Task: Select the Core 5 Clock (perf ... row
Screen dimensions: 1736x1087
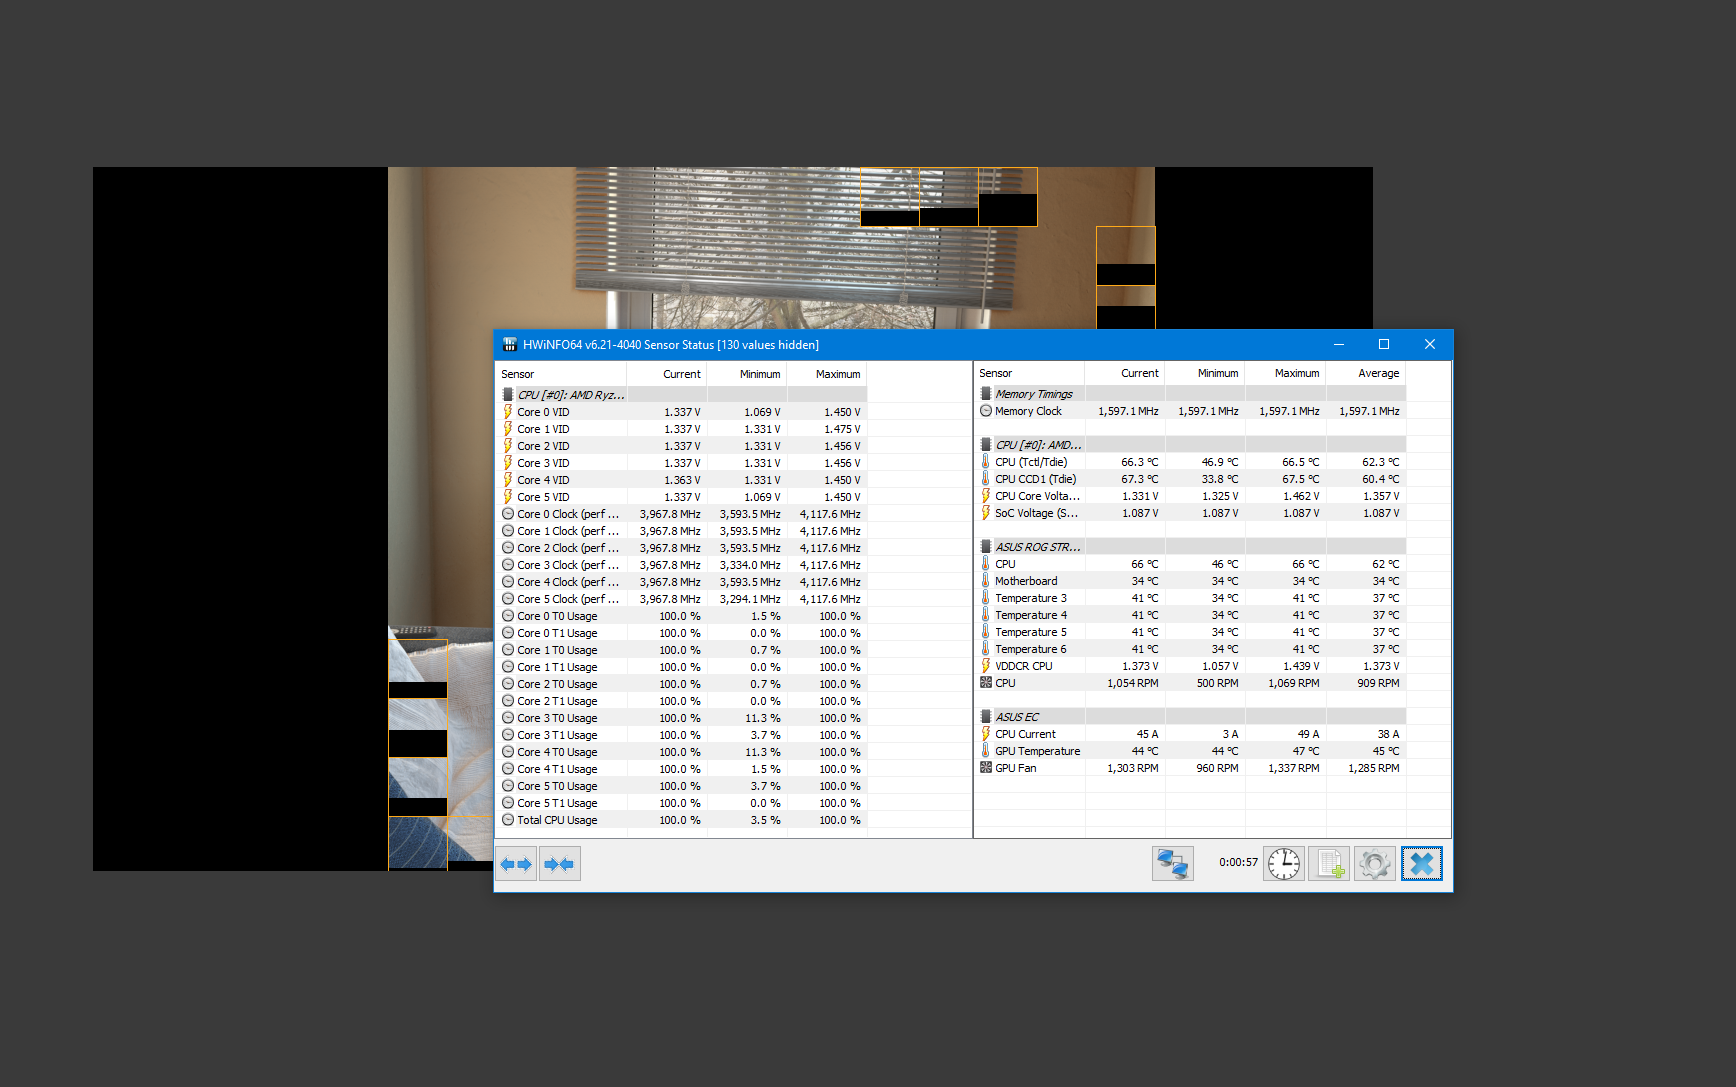Action: click(x=682, y=599)
